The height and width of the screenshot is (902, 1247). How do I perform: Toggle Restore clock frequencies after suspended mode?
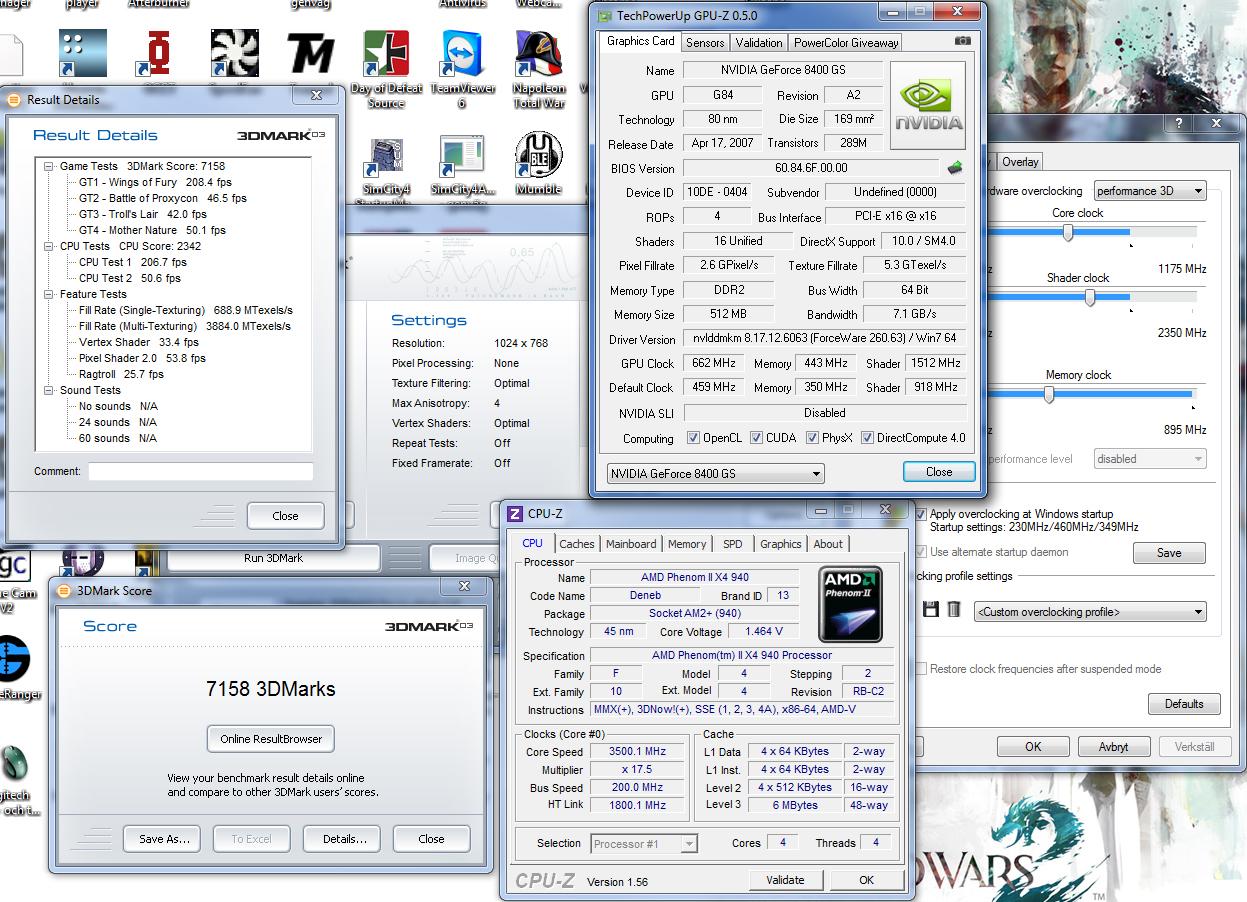pyautogui.click(x=921, y=669)
